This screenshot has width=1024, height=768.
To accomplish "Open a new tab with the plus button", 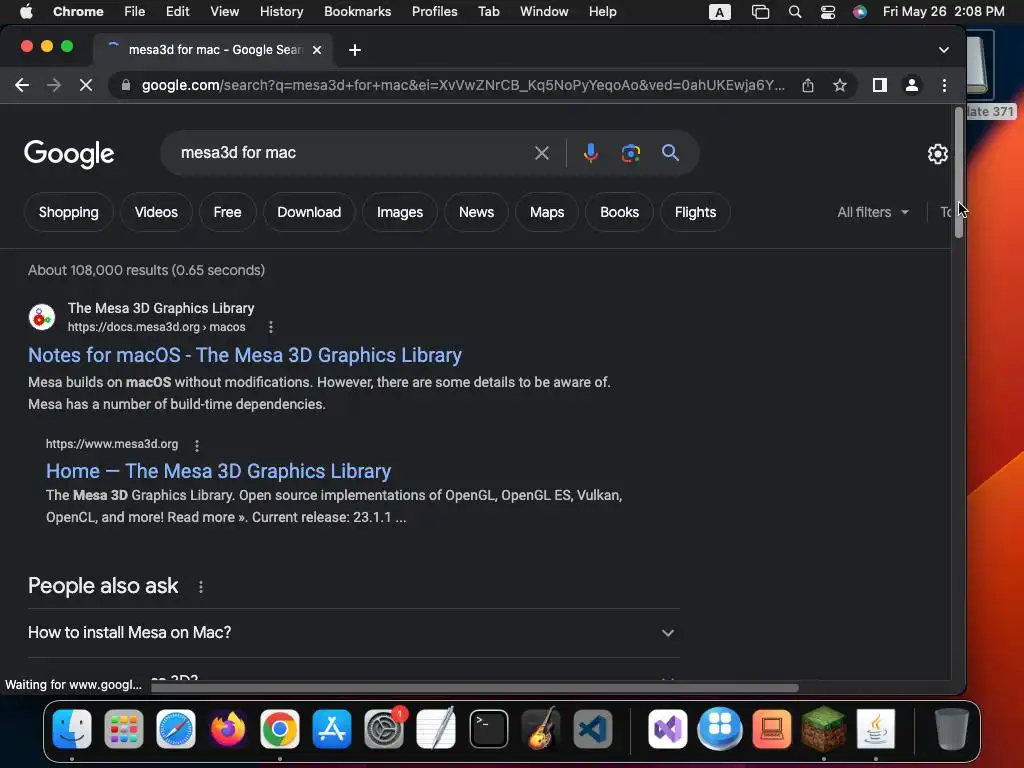I will [355, 50].
